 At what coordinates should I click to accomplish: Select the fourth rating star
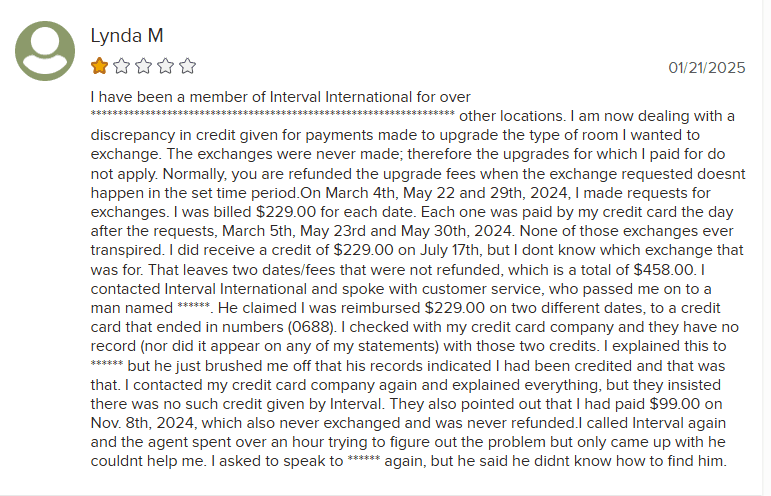[165, 67]
